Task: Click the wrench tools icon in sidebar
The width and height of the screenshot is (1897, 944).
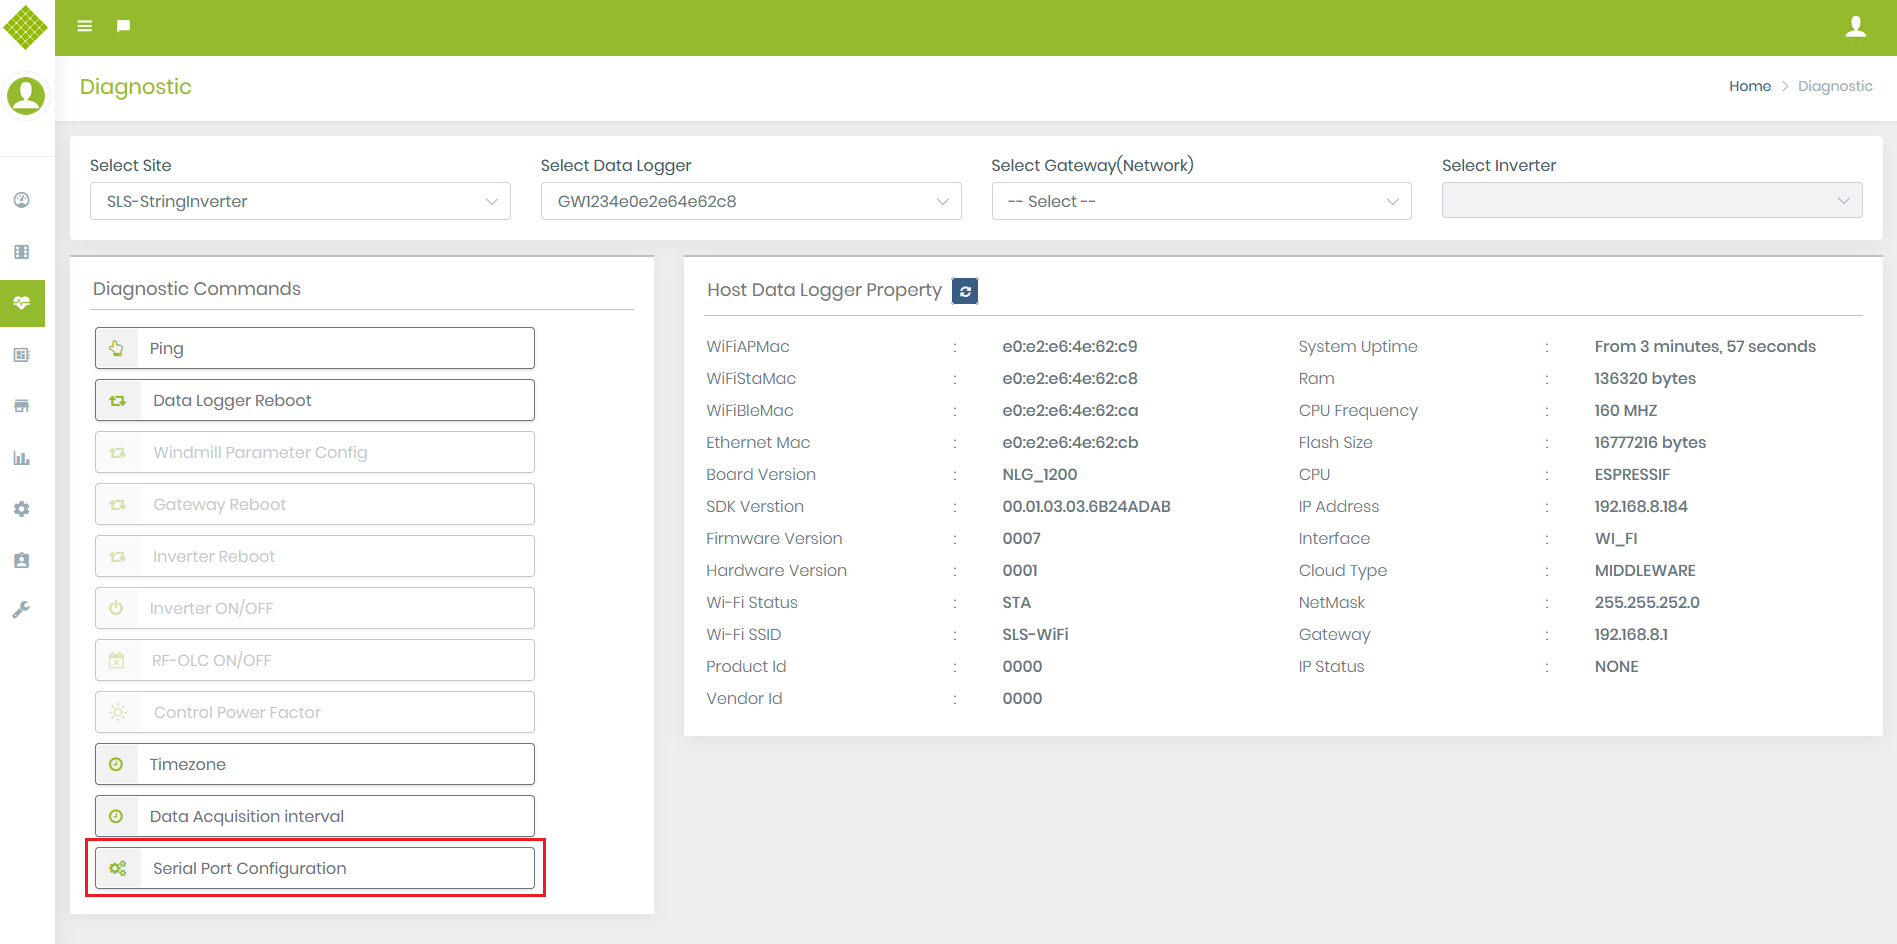Action: pyautogui.click(x=21, y=609)
